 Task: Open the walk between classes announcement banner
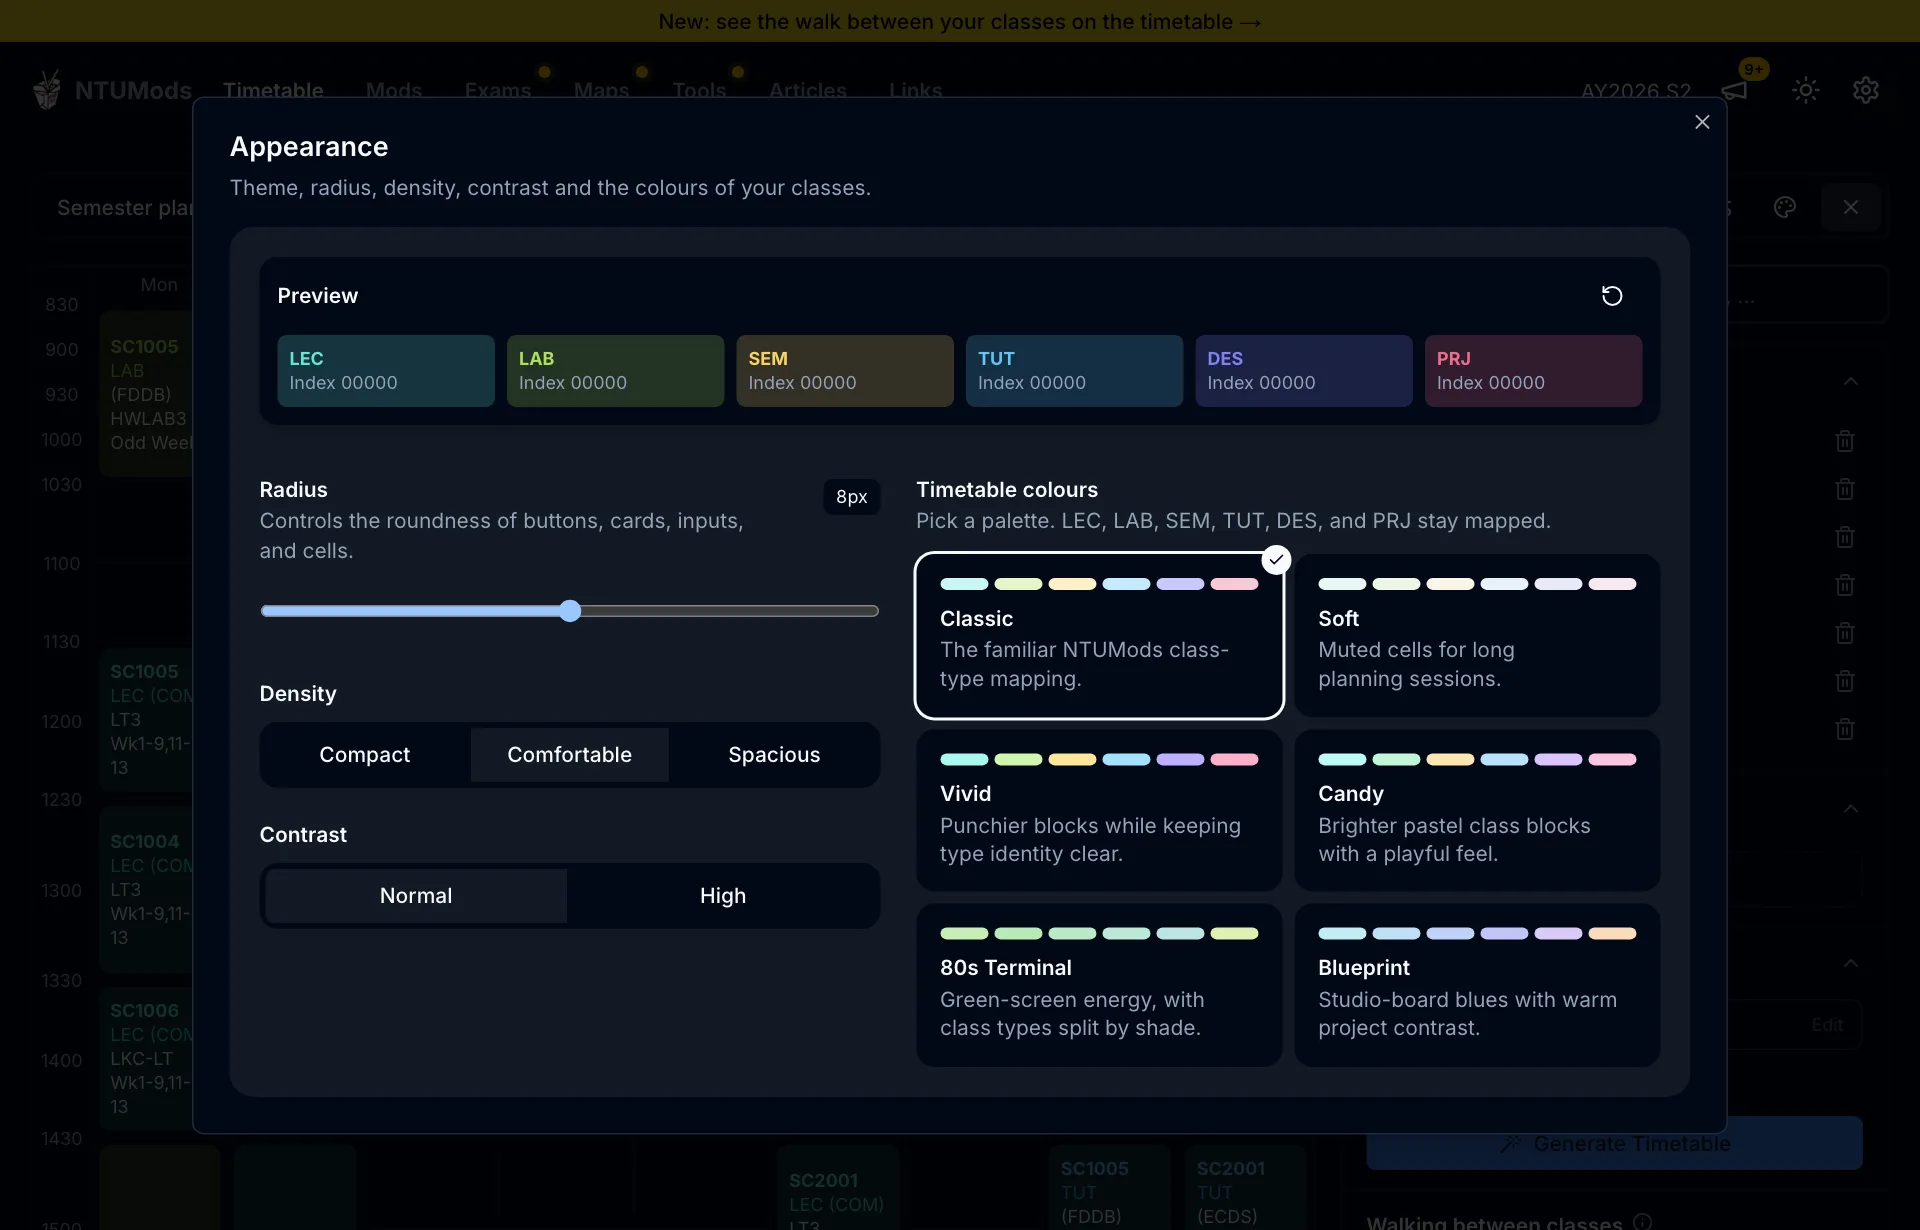click(x=960, y=21)
